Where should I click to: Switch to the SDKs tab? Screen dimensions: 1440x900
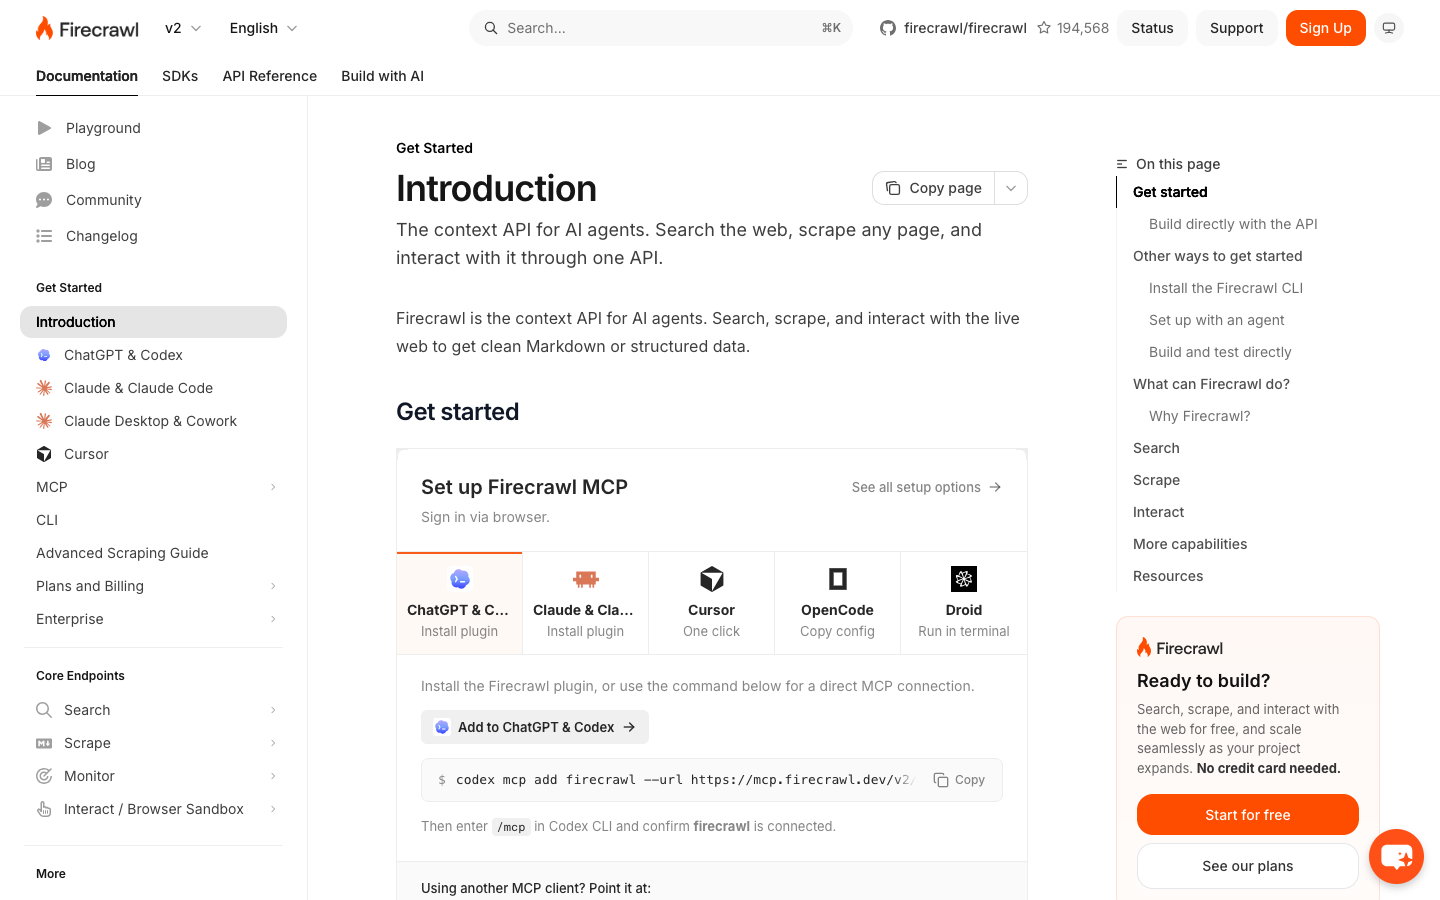tap(180, 76)
